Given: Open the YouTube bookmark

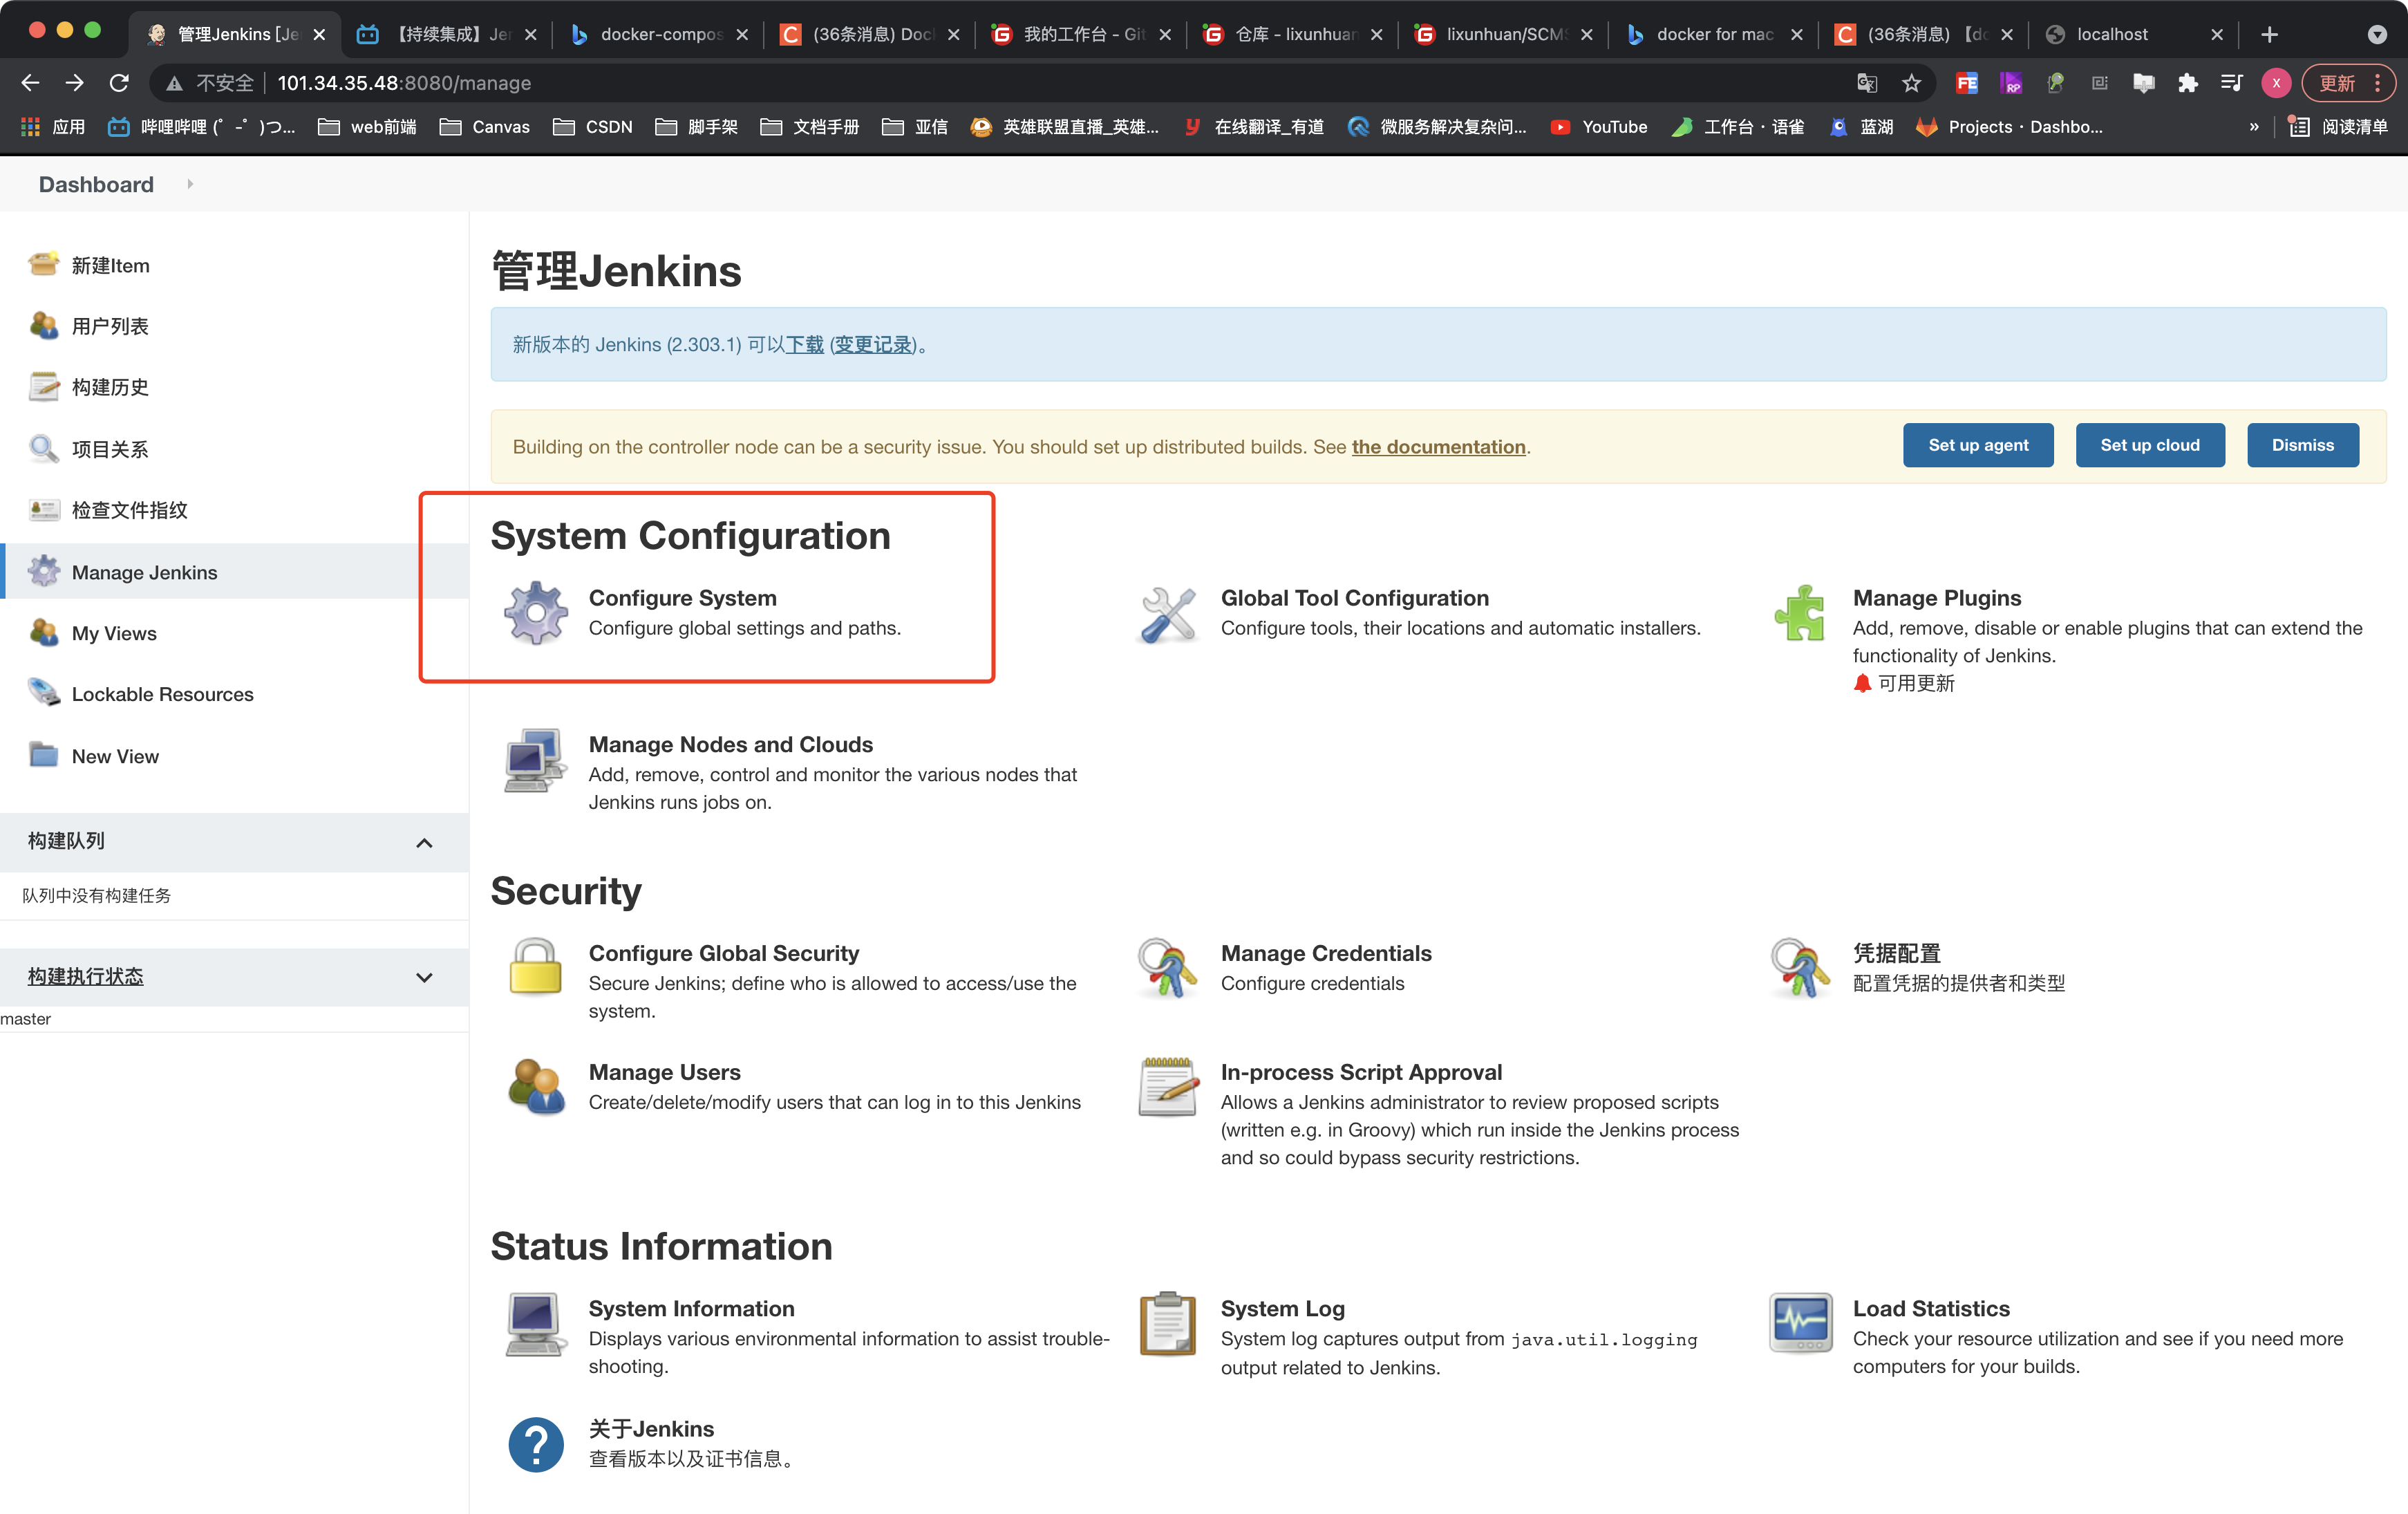Looking at the screenshot, I should point(1599,127).
